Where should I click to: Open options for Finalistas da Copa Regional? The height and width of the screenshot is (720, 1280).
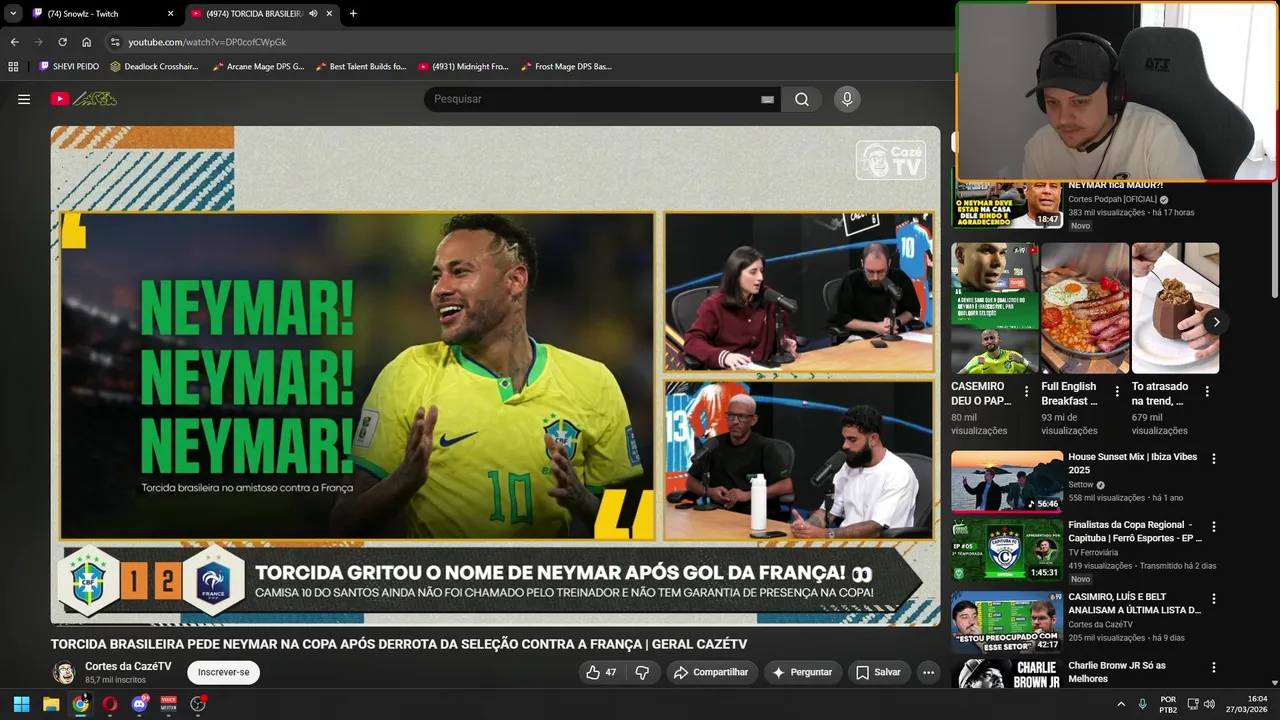[x=1214, y=526]
